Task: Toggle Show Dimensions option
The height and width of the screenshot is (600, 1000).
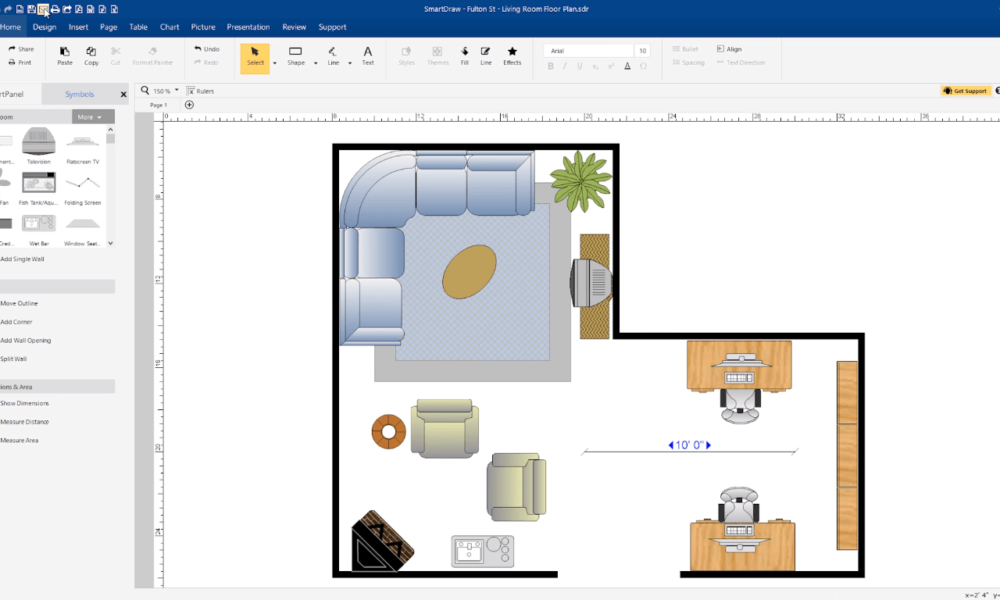Action: (x=25, y=403)
